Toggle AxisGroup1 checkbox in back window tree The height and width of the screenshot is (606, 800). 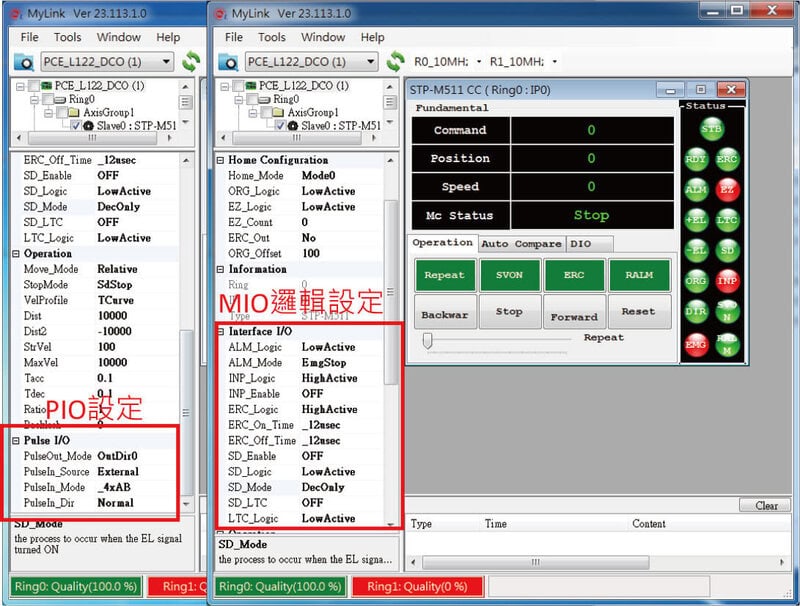click(x=61, y=112)
